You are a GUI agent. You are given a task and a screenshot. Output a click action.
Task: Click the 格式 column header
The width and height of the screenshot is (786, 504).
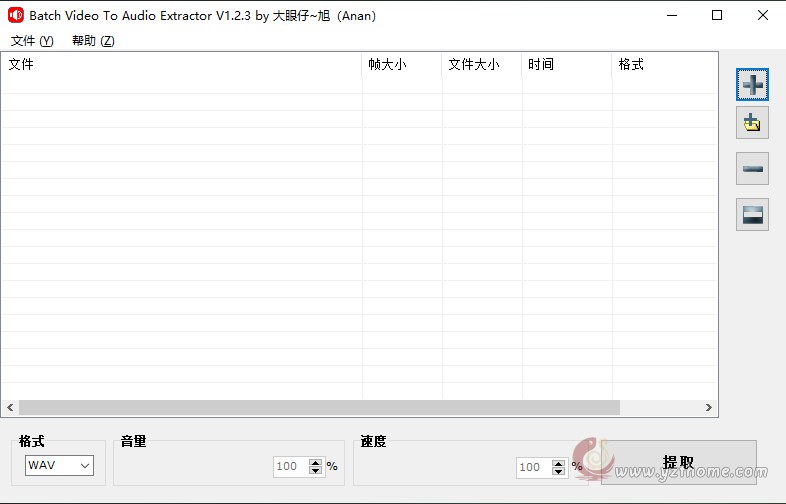[x=665, y=64]
